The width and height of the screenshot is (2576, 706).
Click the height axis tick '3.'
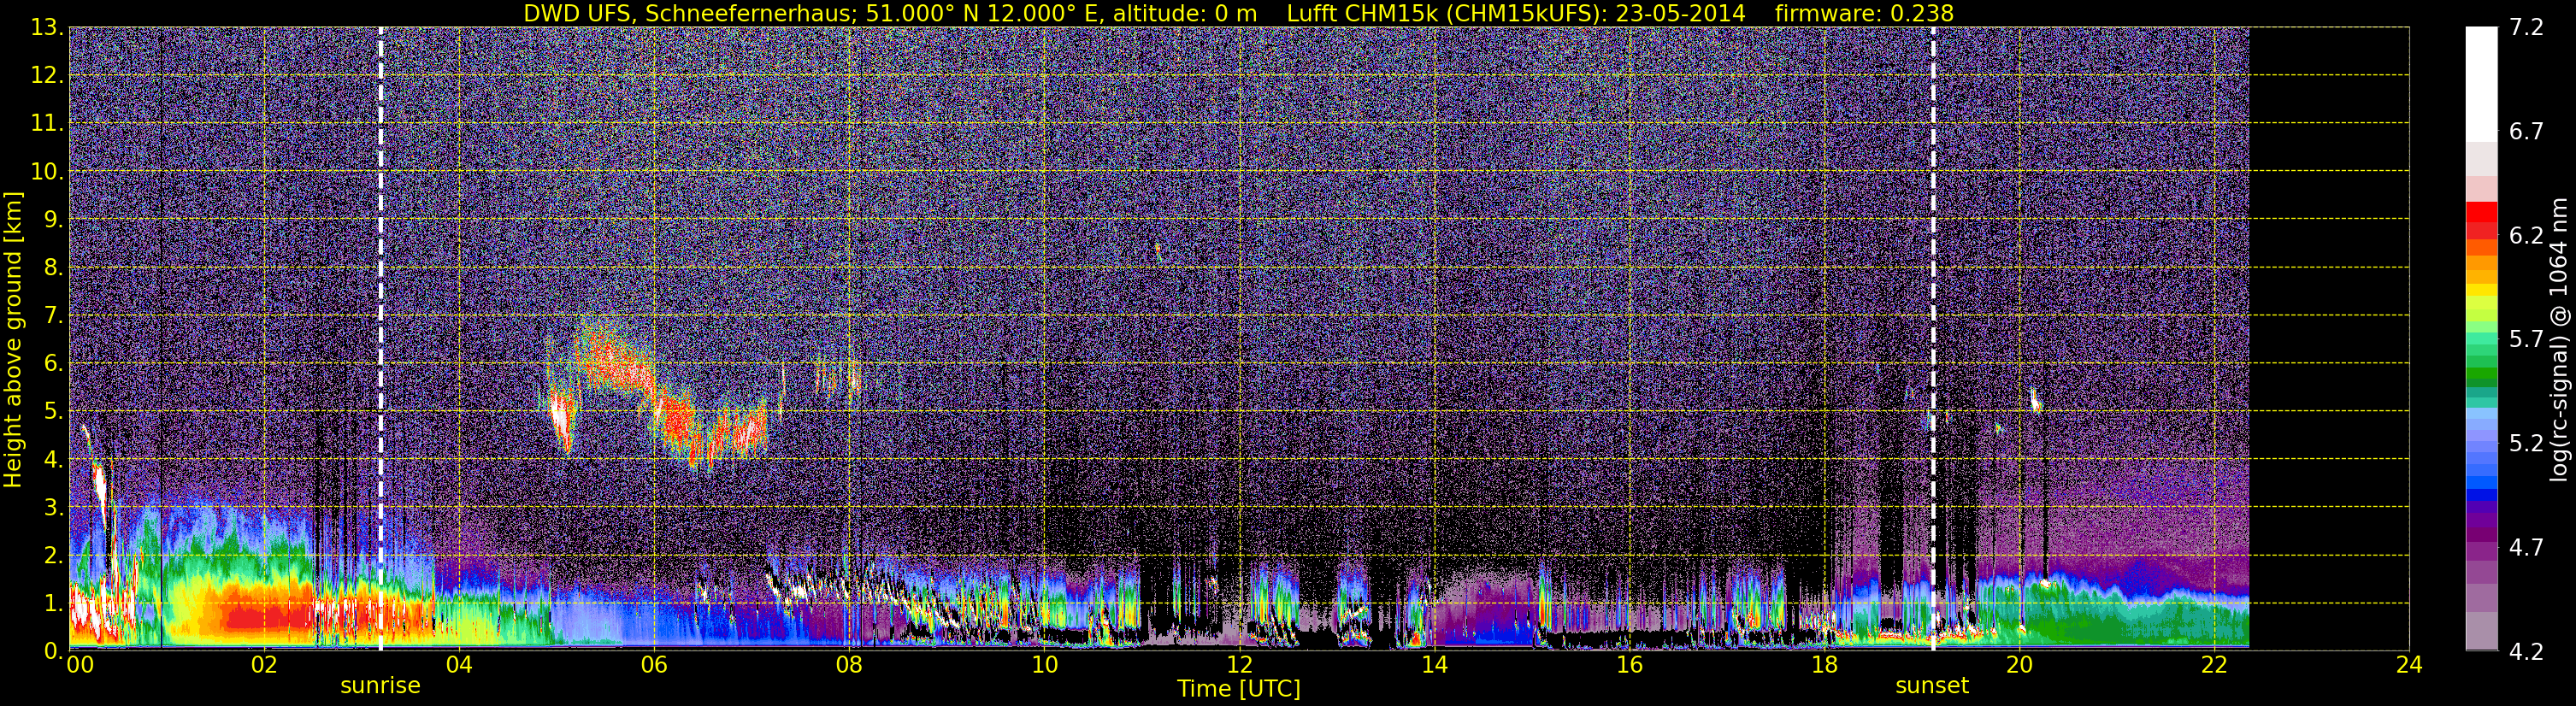click(x=52, y=508)
